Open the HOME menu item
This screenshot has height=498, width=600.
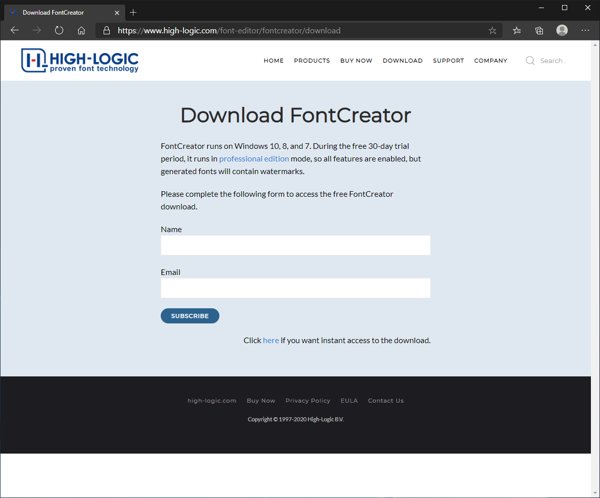click(274, 60)
